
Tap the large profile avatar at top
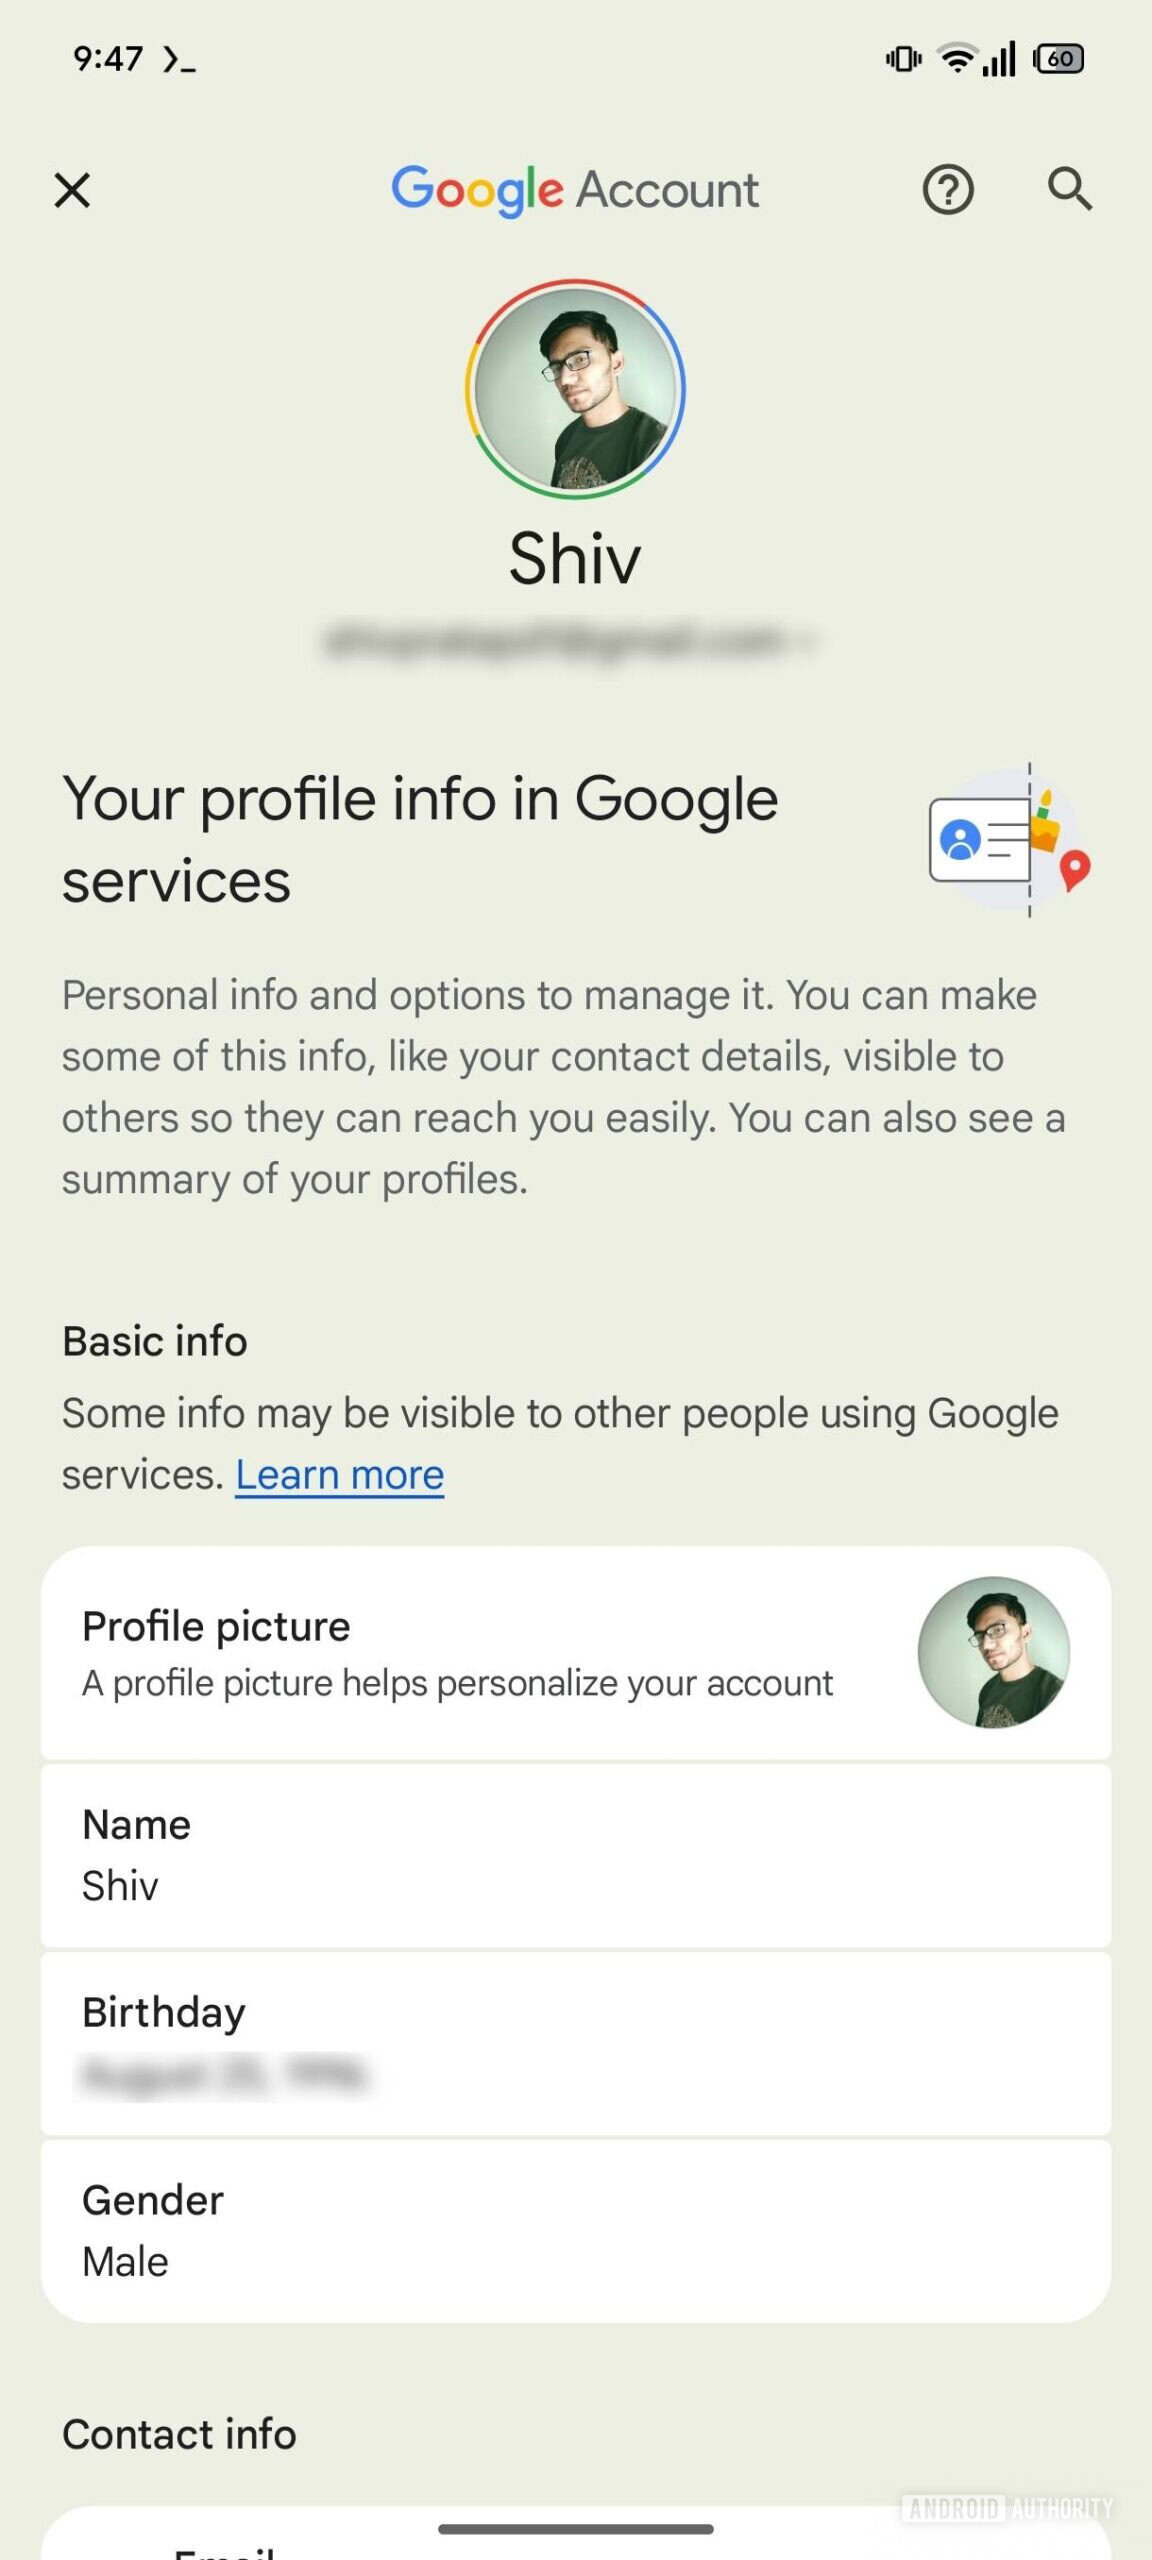click(575, 389)
